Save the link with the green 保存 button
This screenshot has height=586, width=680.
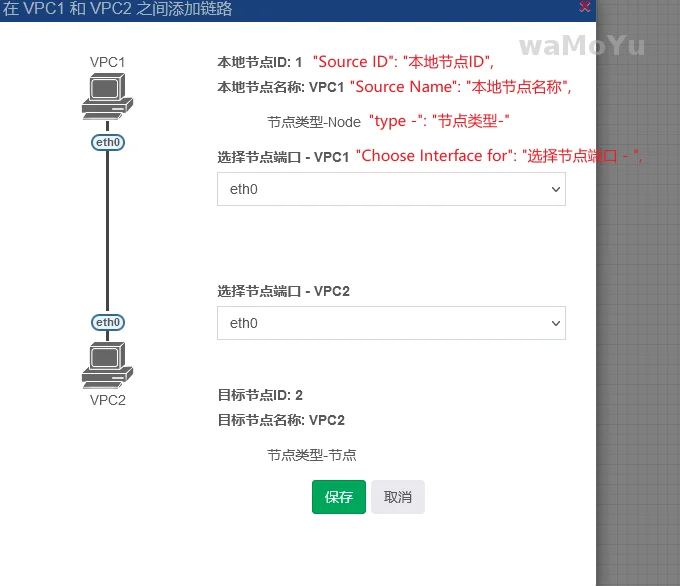click(339, 497)
